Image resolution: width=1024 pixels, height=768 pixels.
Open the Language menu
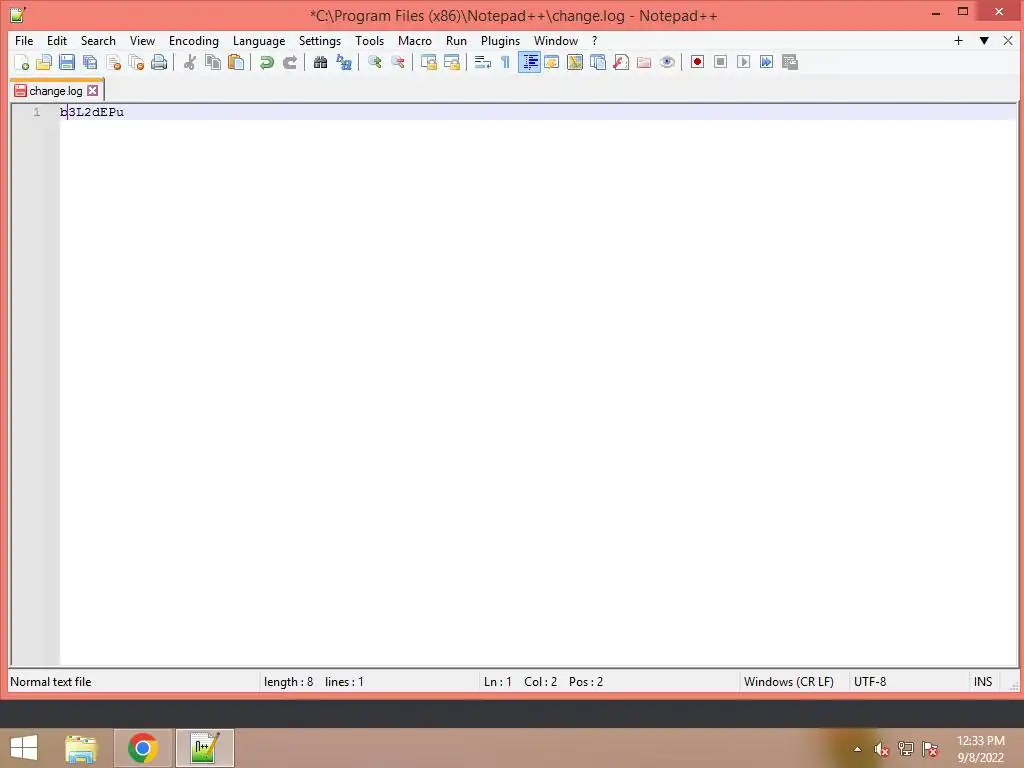(259, 40)
